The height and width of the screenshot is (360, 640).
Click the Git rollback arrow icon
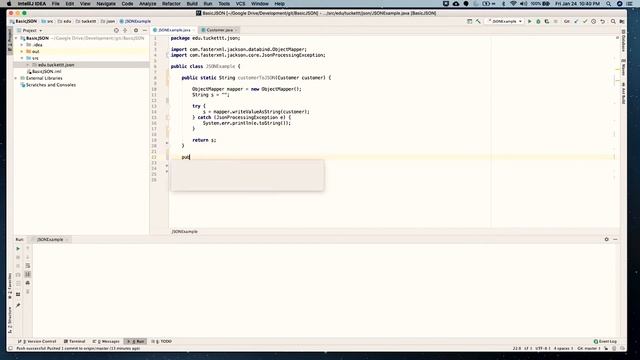tap(602, 21)
